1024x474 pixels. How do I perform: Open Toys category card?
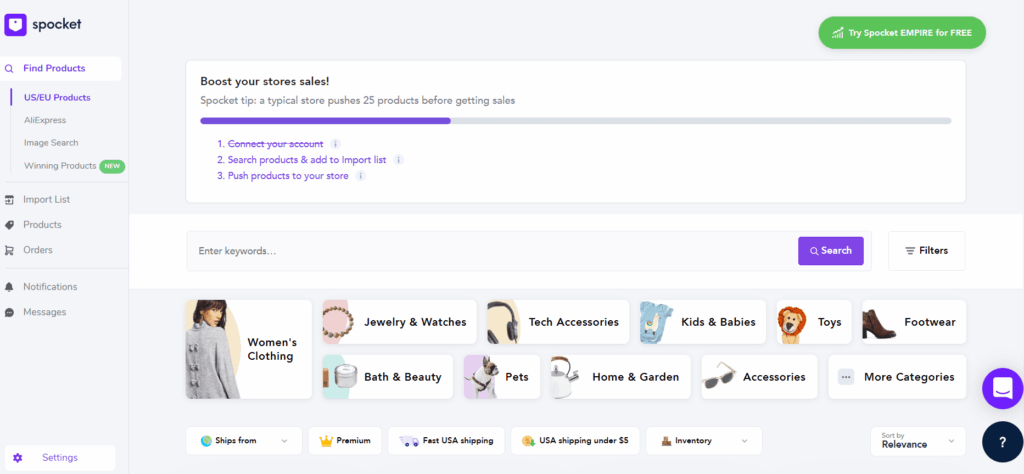click(814, 322)
